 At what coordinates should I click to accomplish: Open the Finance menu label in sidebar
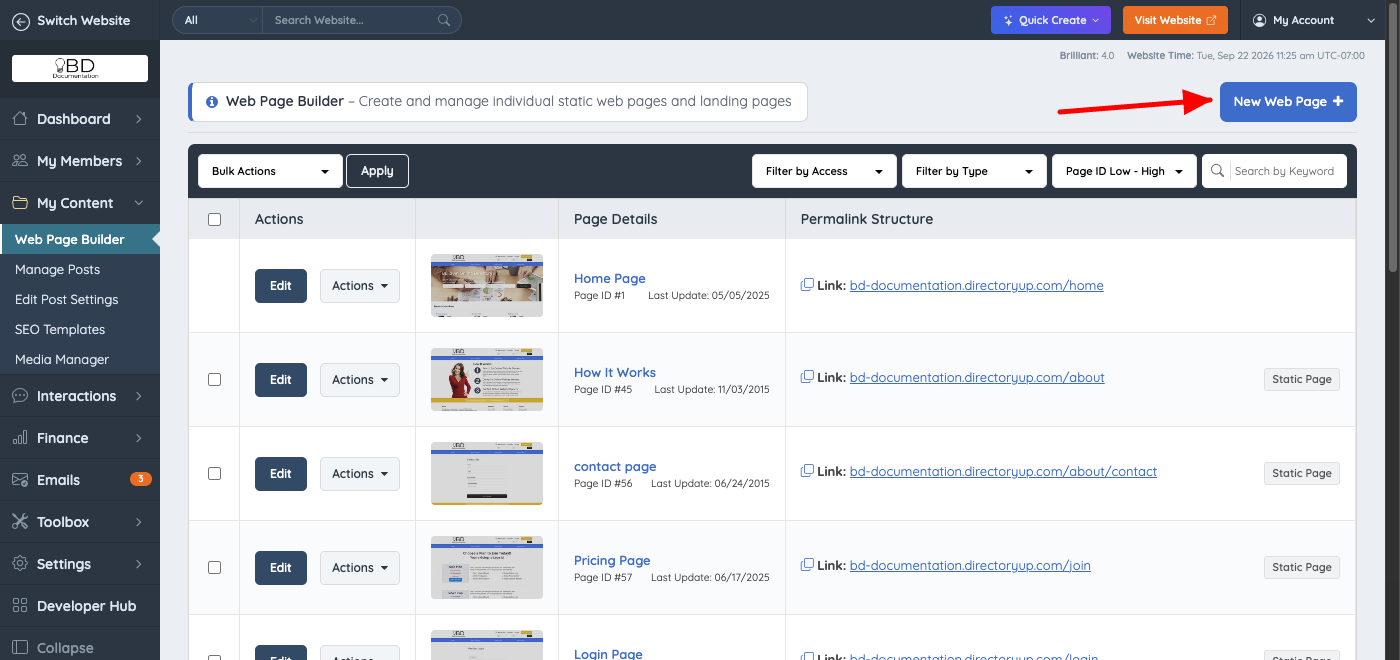click(x=63, y=438)
